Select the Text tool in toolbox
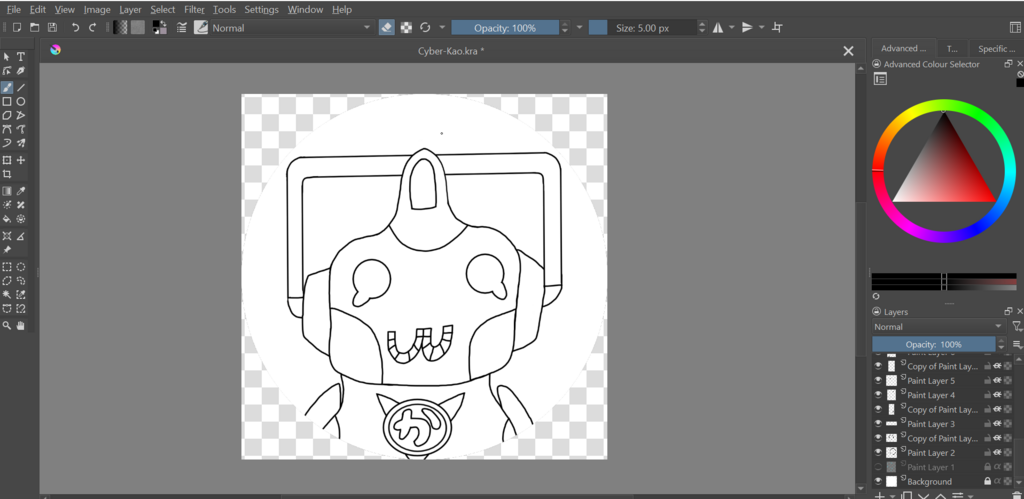 click(20, 57)
